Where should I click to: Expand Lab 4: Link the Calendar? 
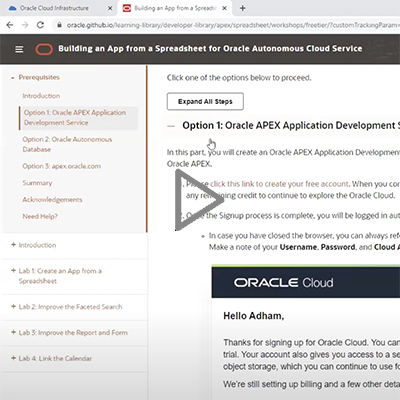(x=13, y=358)
